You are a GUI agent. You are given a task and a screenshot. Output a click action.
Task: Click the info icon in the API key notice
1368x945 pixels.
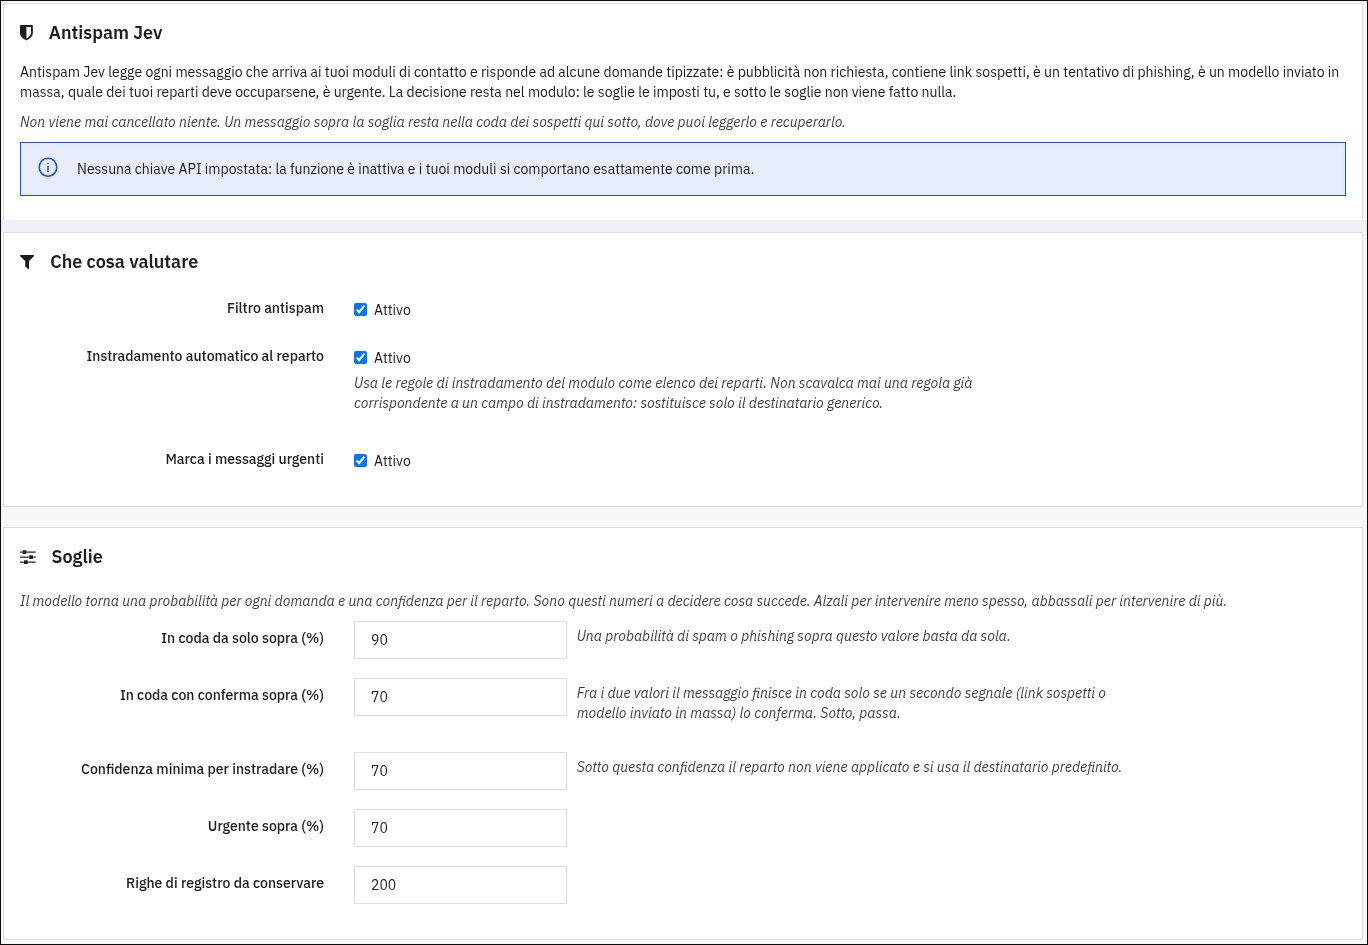point(48,168)
